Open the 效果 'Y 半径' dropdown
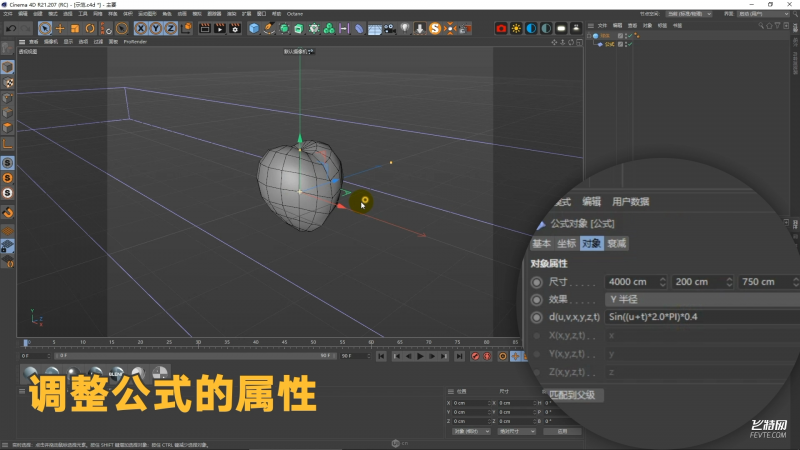Screen dimensions: 800x450 702,299
